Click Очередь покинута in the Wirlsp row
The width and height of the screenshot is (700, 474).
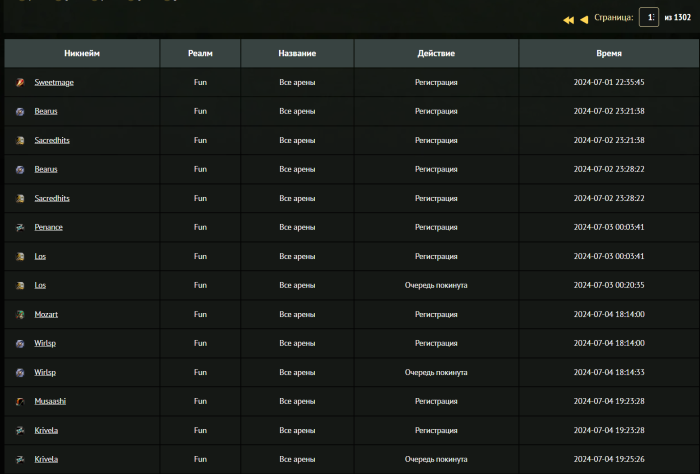(x=436, y=372)
